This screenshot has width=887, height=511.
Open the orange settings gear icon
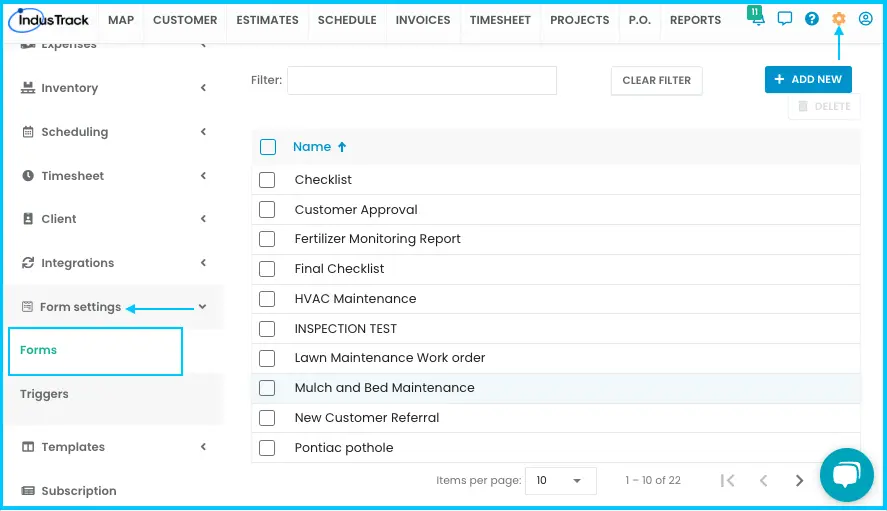(838, 19)
